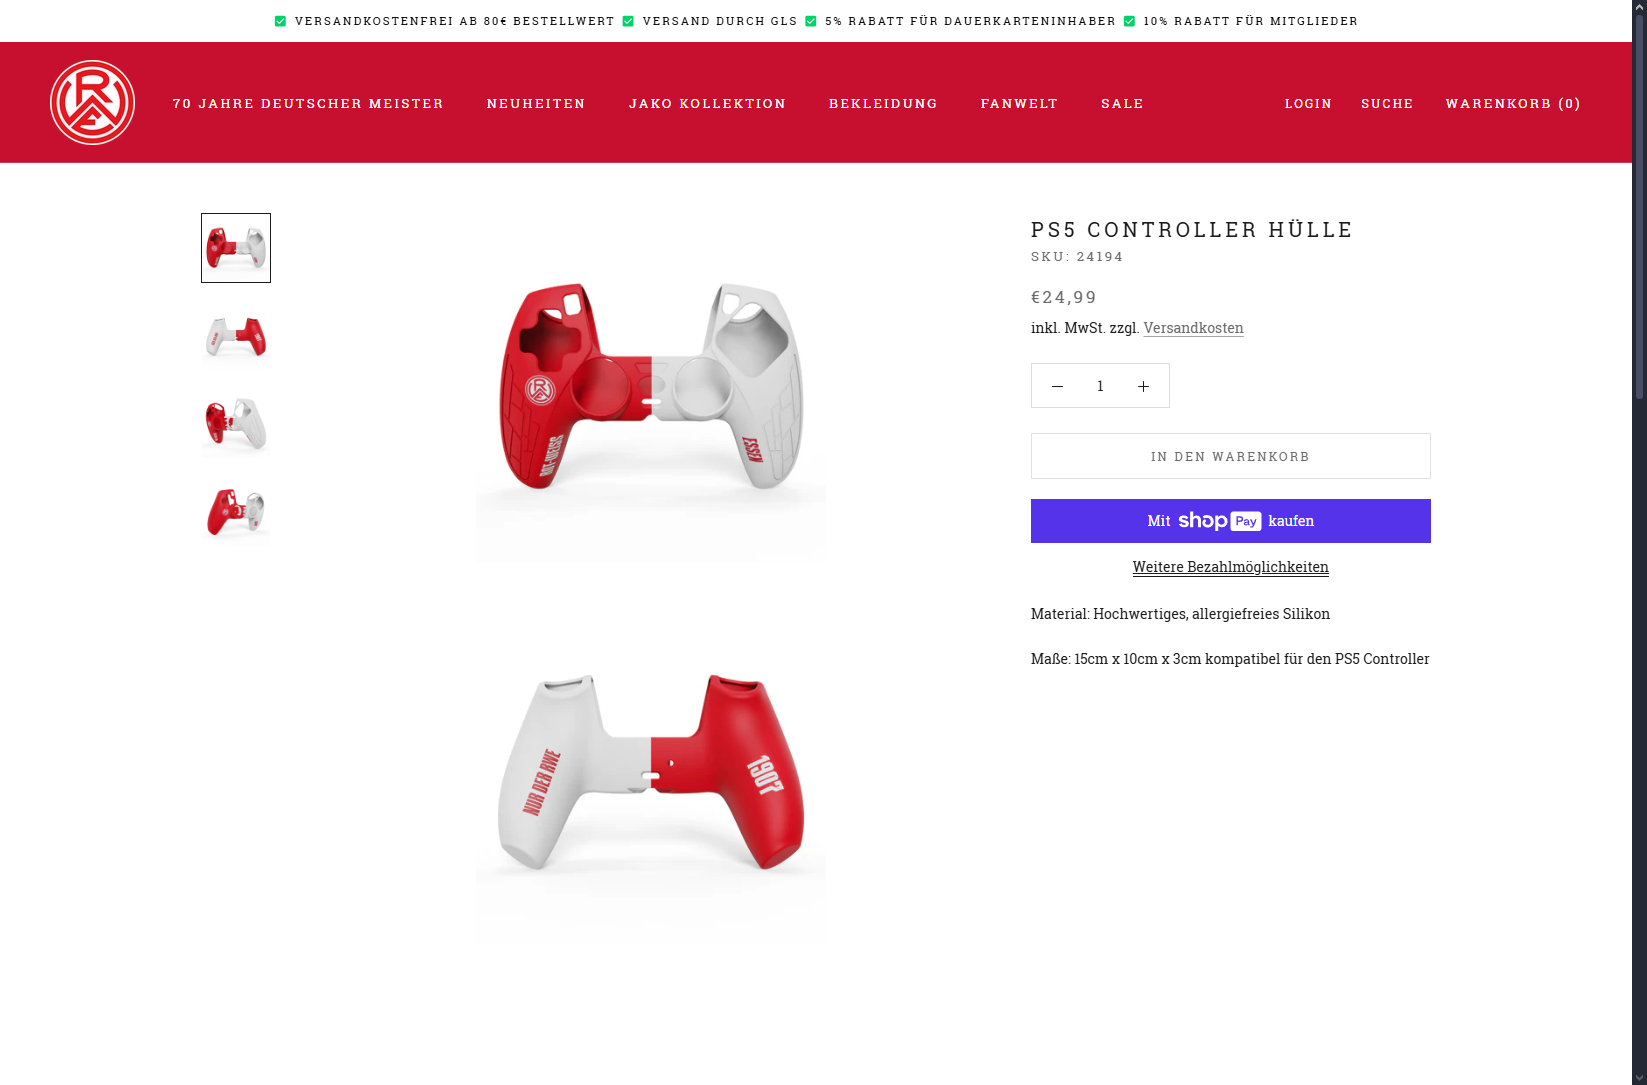Open the Warenkorb cart
Image resolution: width=1647 pixels, height=1085 pixels.
pyautogui.click(x=1513, y=103)
